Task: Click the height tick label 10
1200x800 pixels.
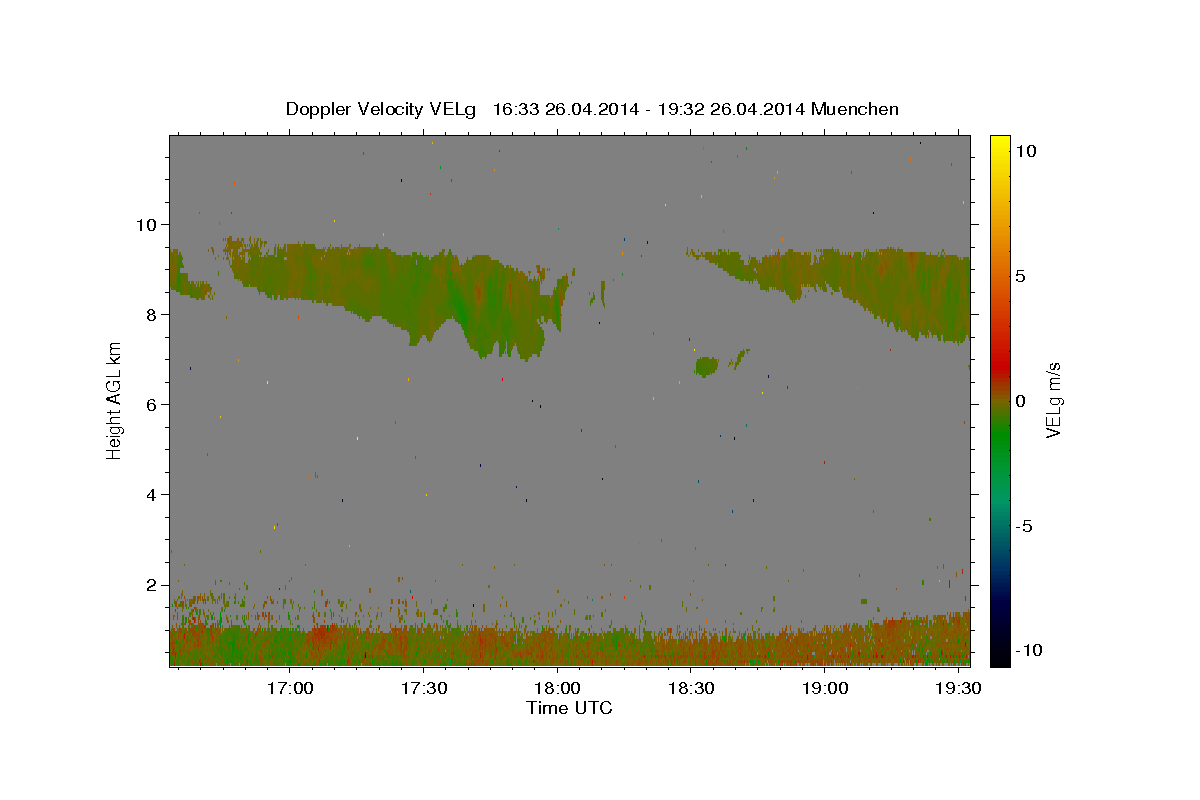Action: click(148, 224)
